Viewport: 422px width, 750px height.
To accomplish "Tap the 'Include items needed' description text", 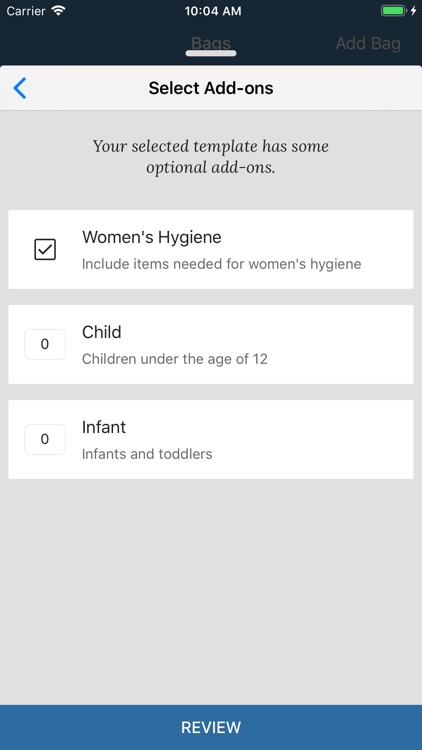I will pyautogui.click(x=222, y=264).
